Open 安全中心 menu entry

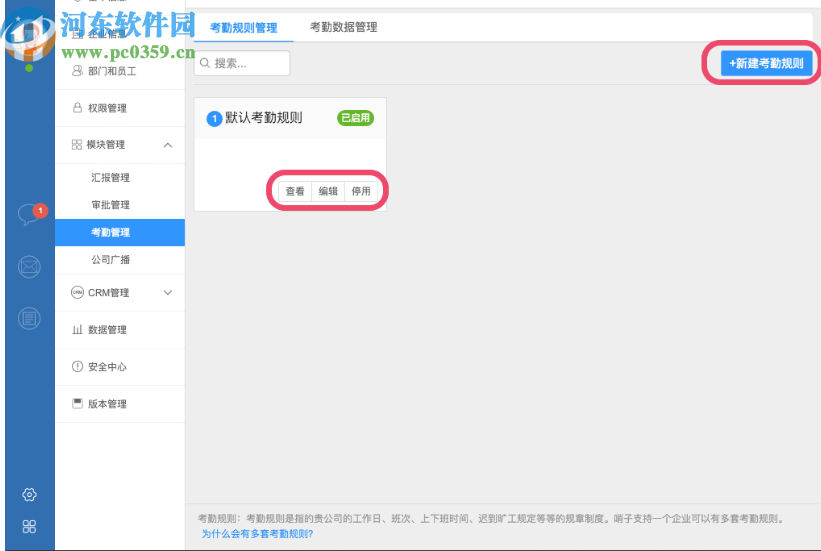(x=120, y=367)
